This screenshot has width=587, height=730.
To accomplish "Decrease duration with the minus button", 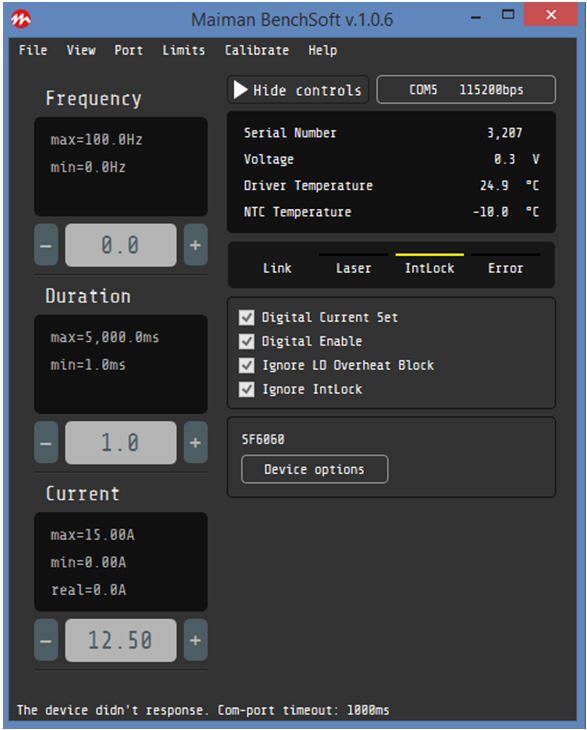I will pos(46,442).
